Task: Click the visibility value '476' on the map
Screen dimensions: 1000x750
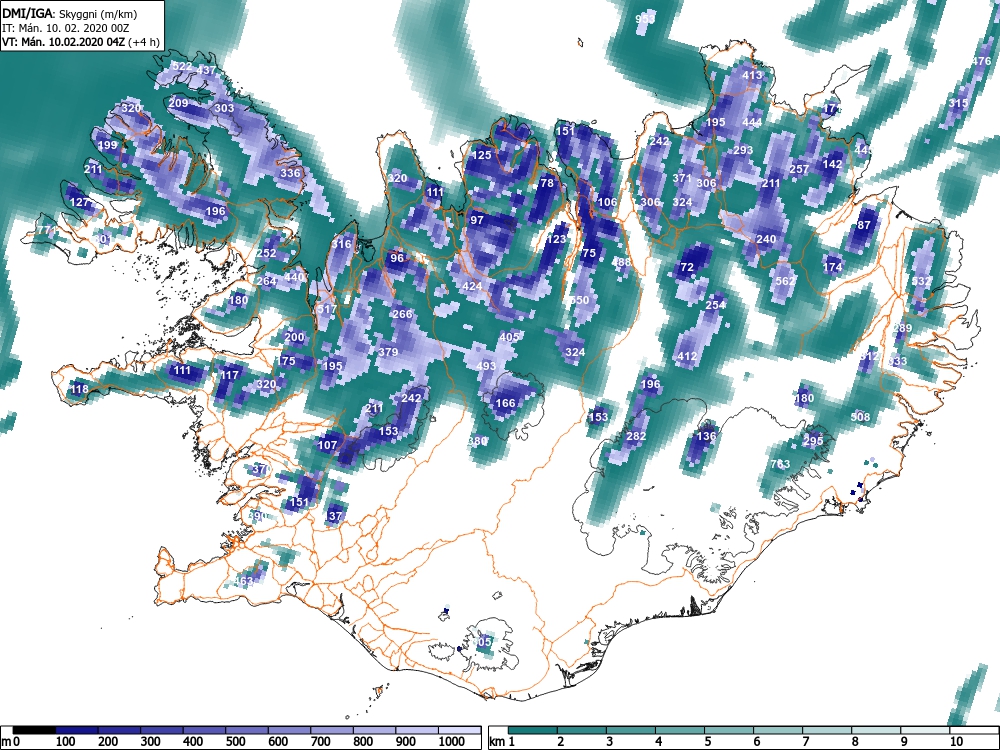Action: point(982,61)
